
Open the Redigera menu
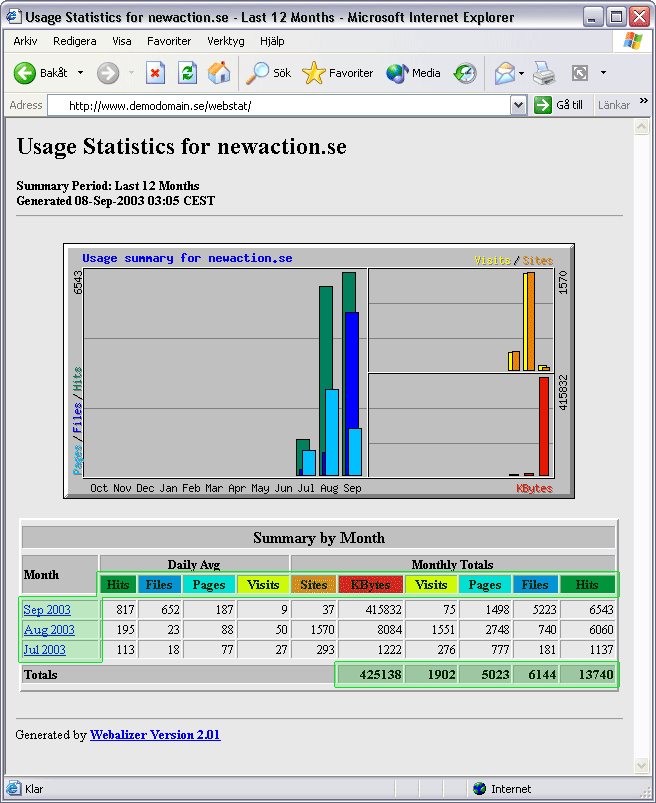(x=75, y=41)
